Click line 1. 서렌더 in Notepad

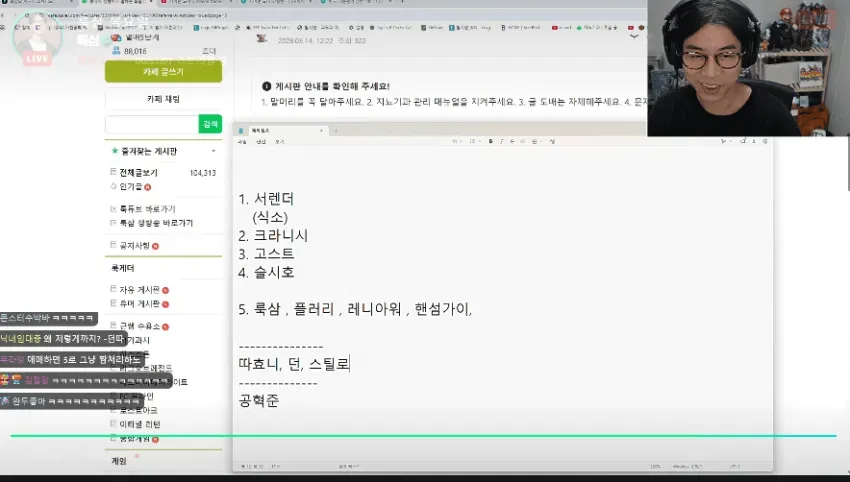266,198
